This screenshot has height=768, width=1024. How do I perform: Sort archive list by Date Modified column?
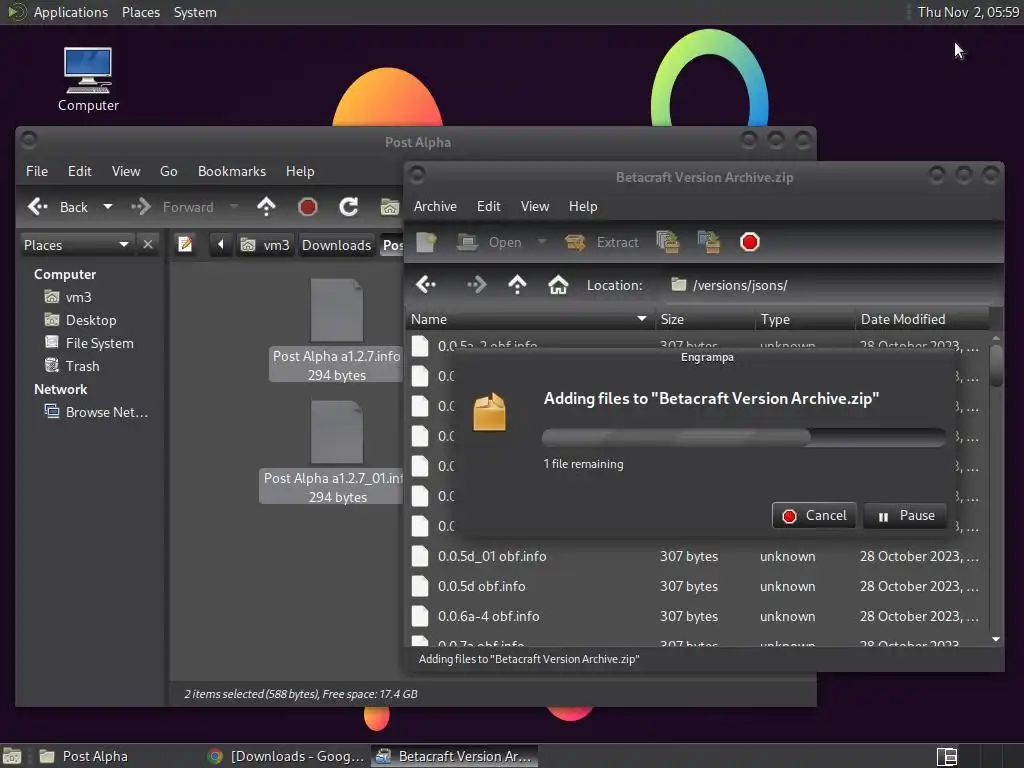pos(922,319)
